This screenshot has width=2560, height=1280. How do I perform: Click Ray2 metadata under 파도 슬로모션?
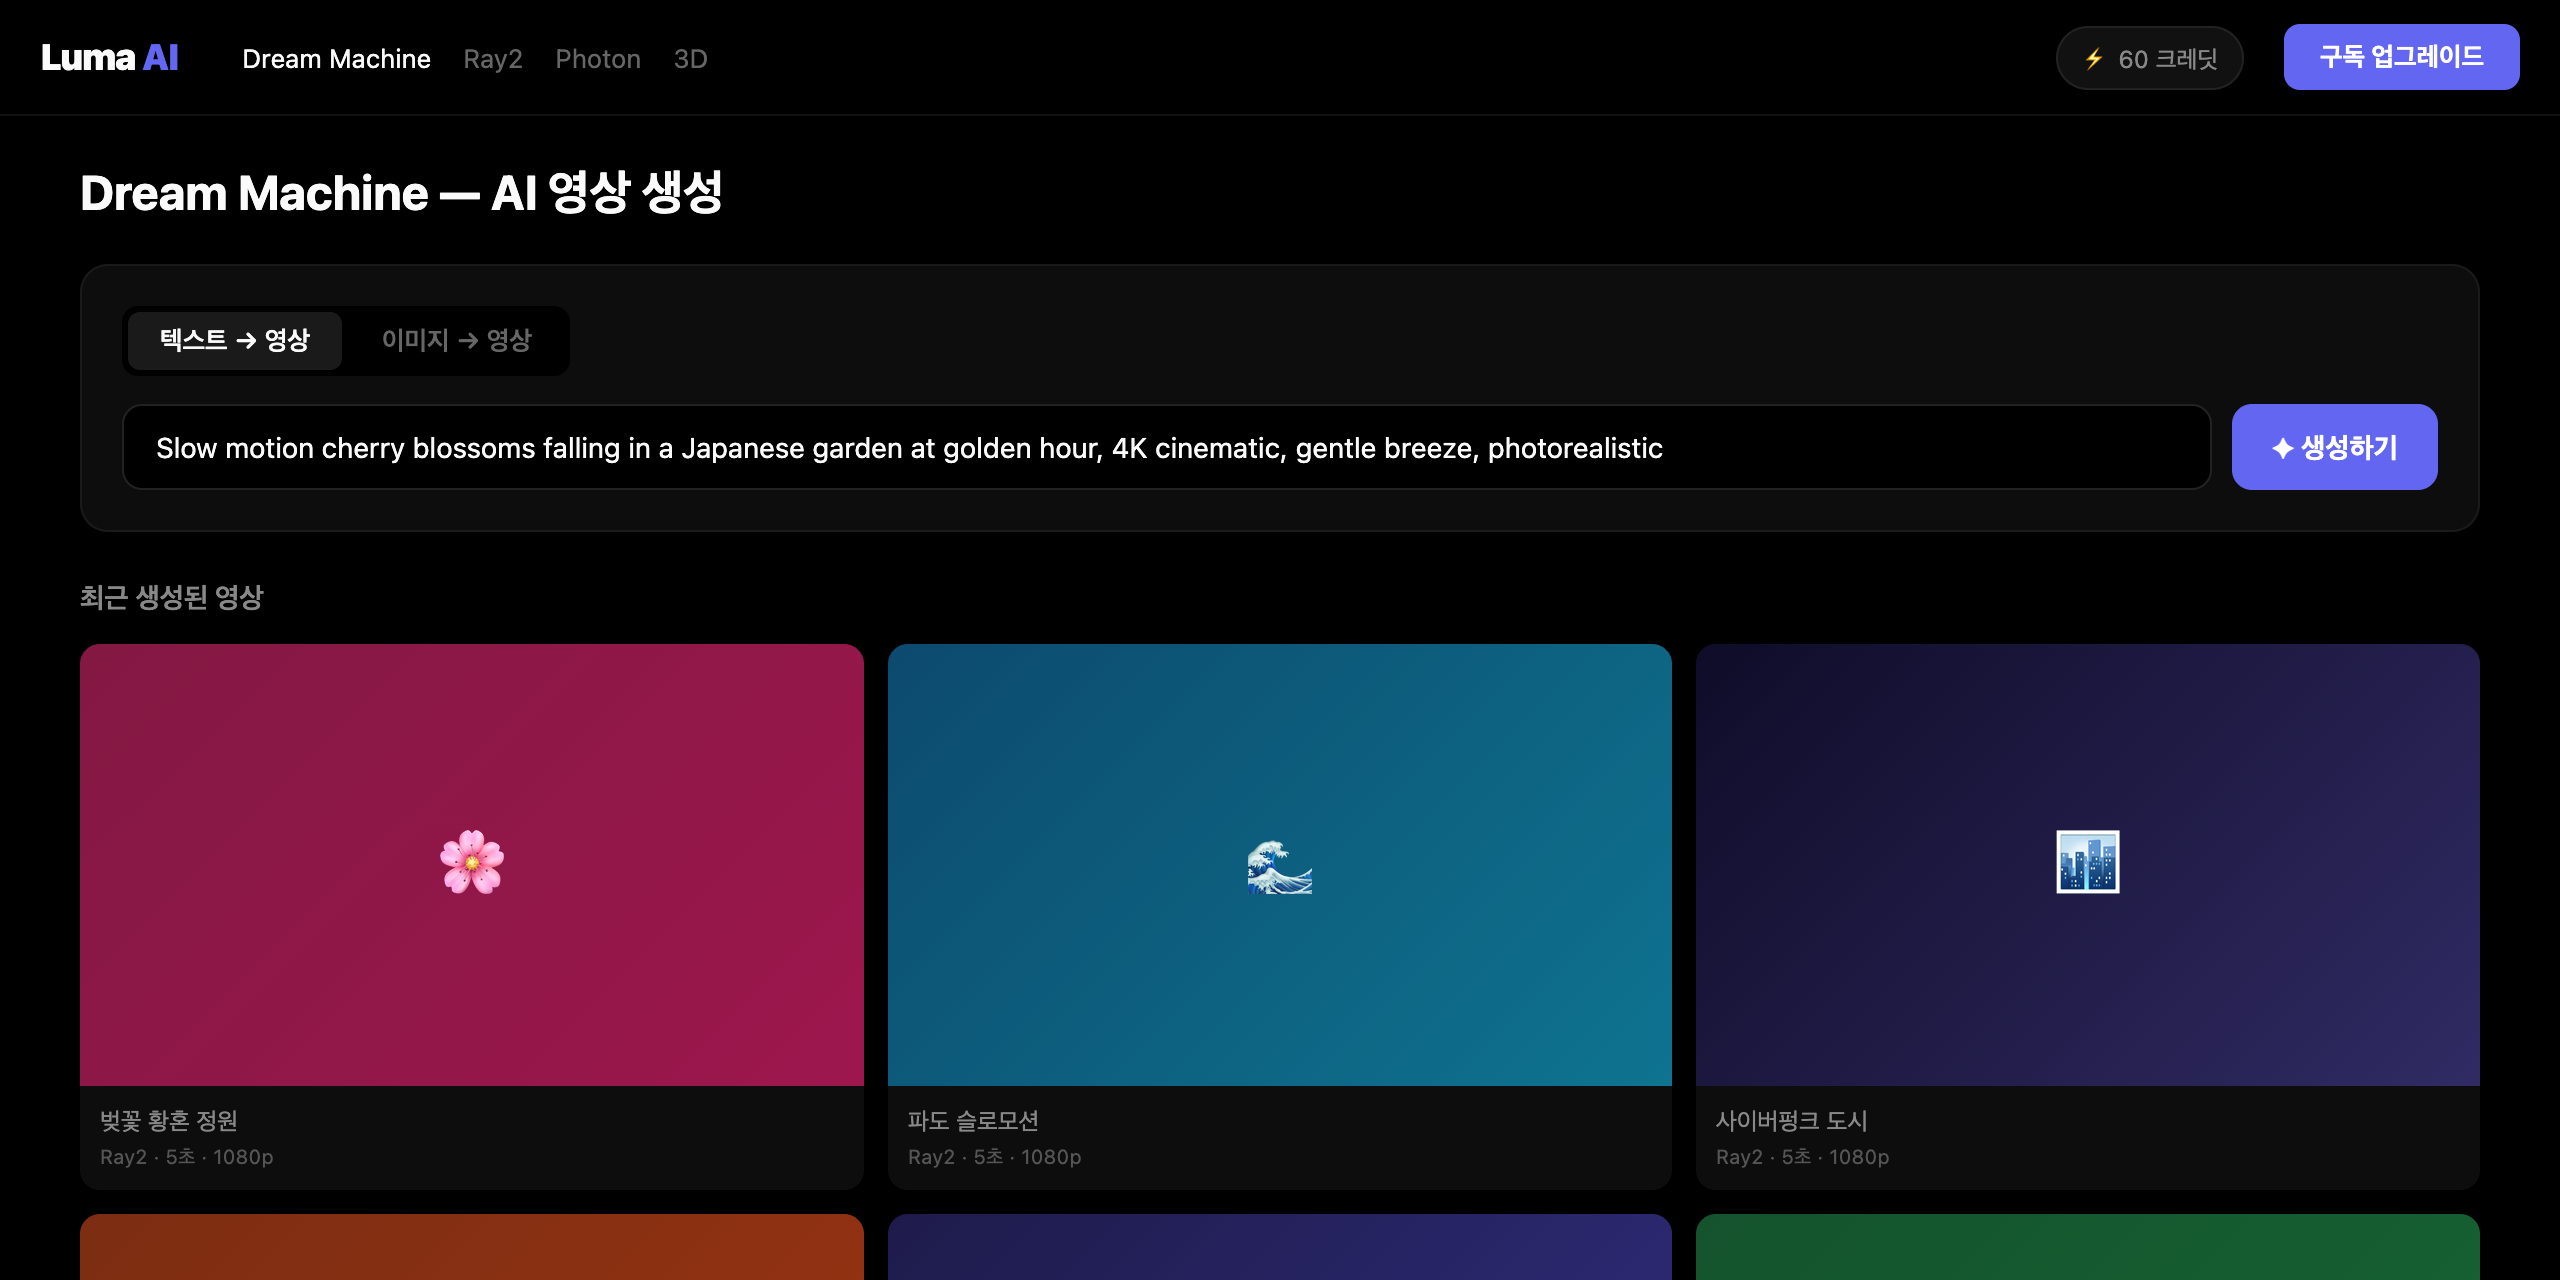(x=995, y=1157)
